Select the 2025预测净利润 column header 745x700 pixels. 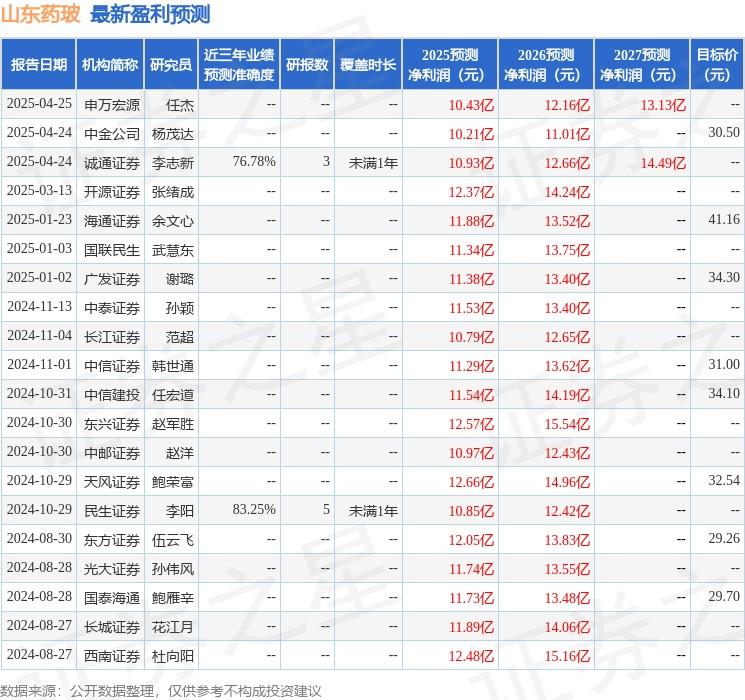[x=450, y=65]
